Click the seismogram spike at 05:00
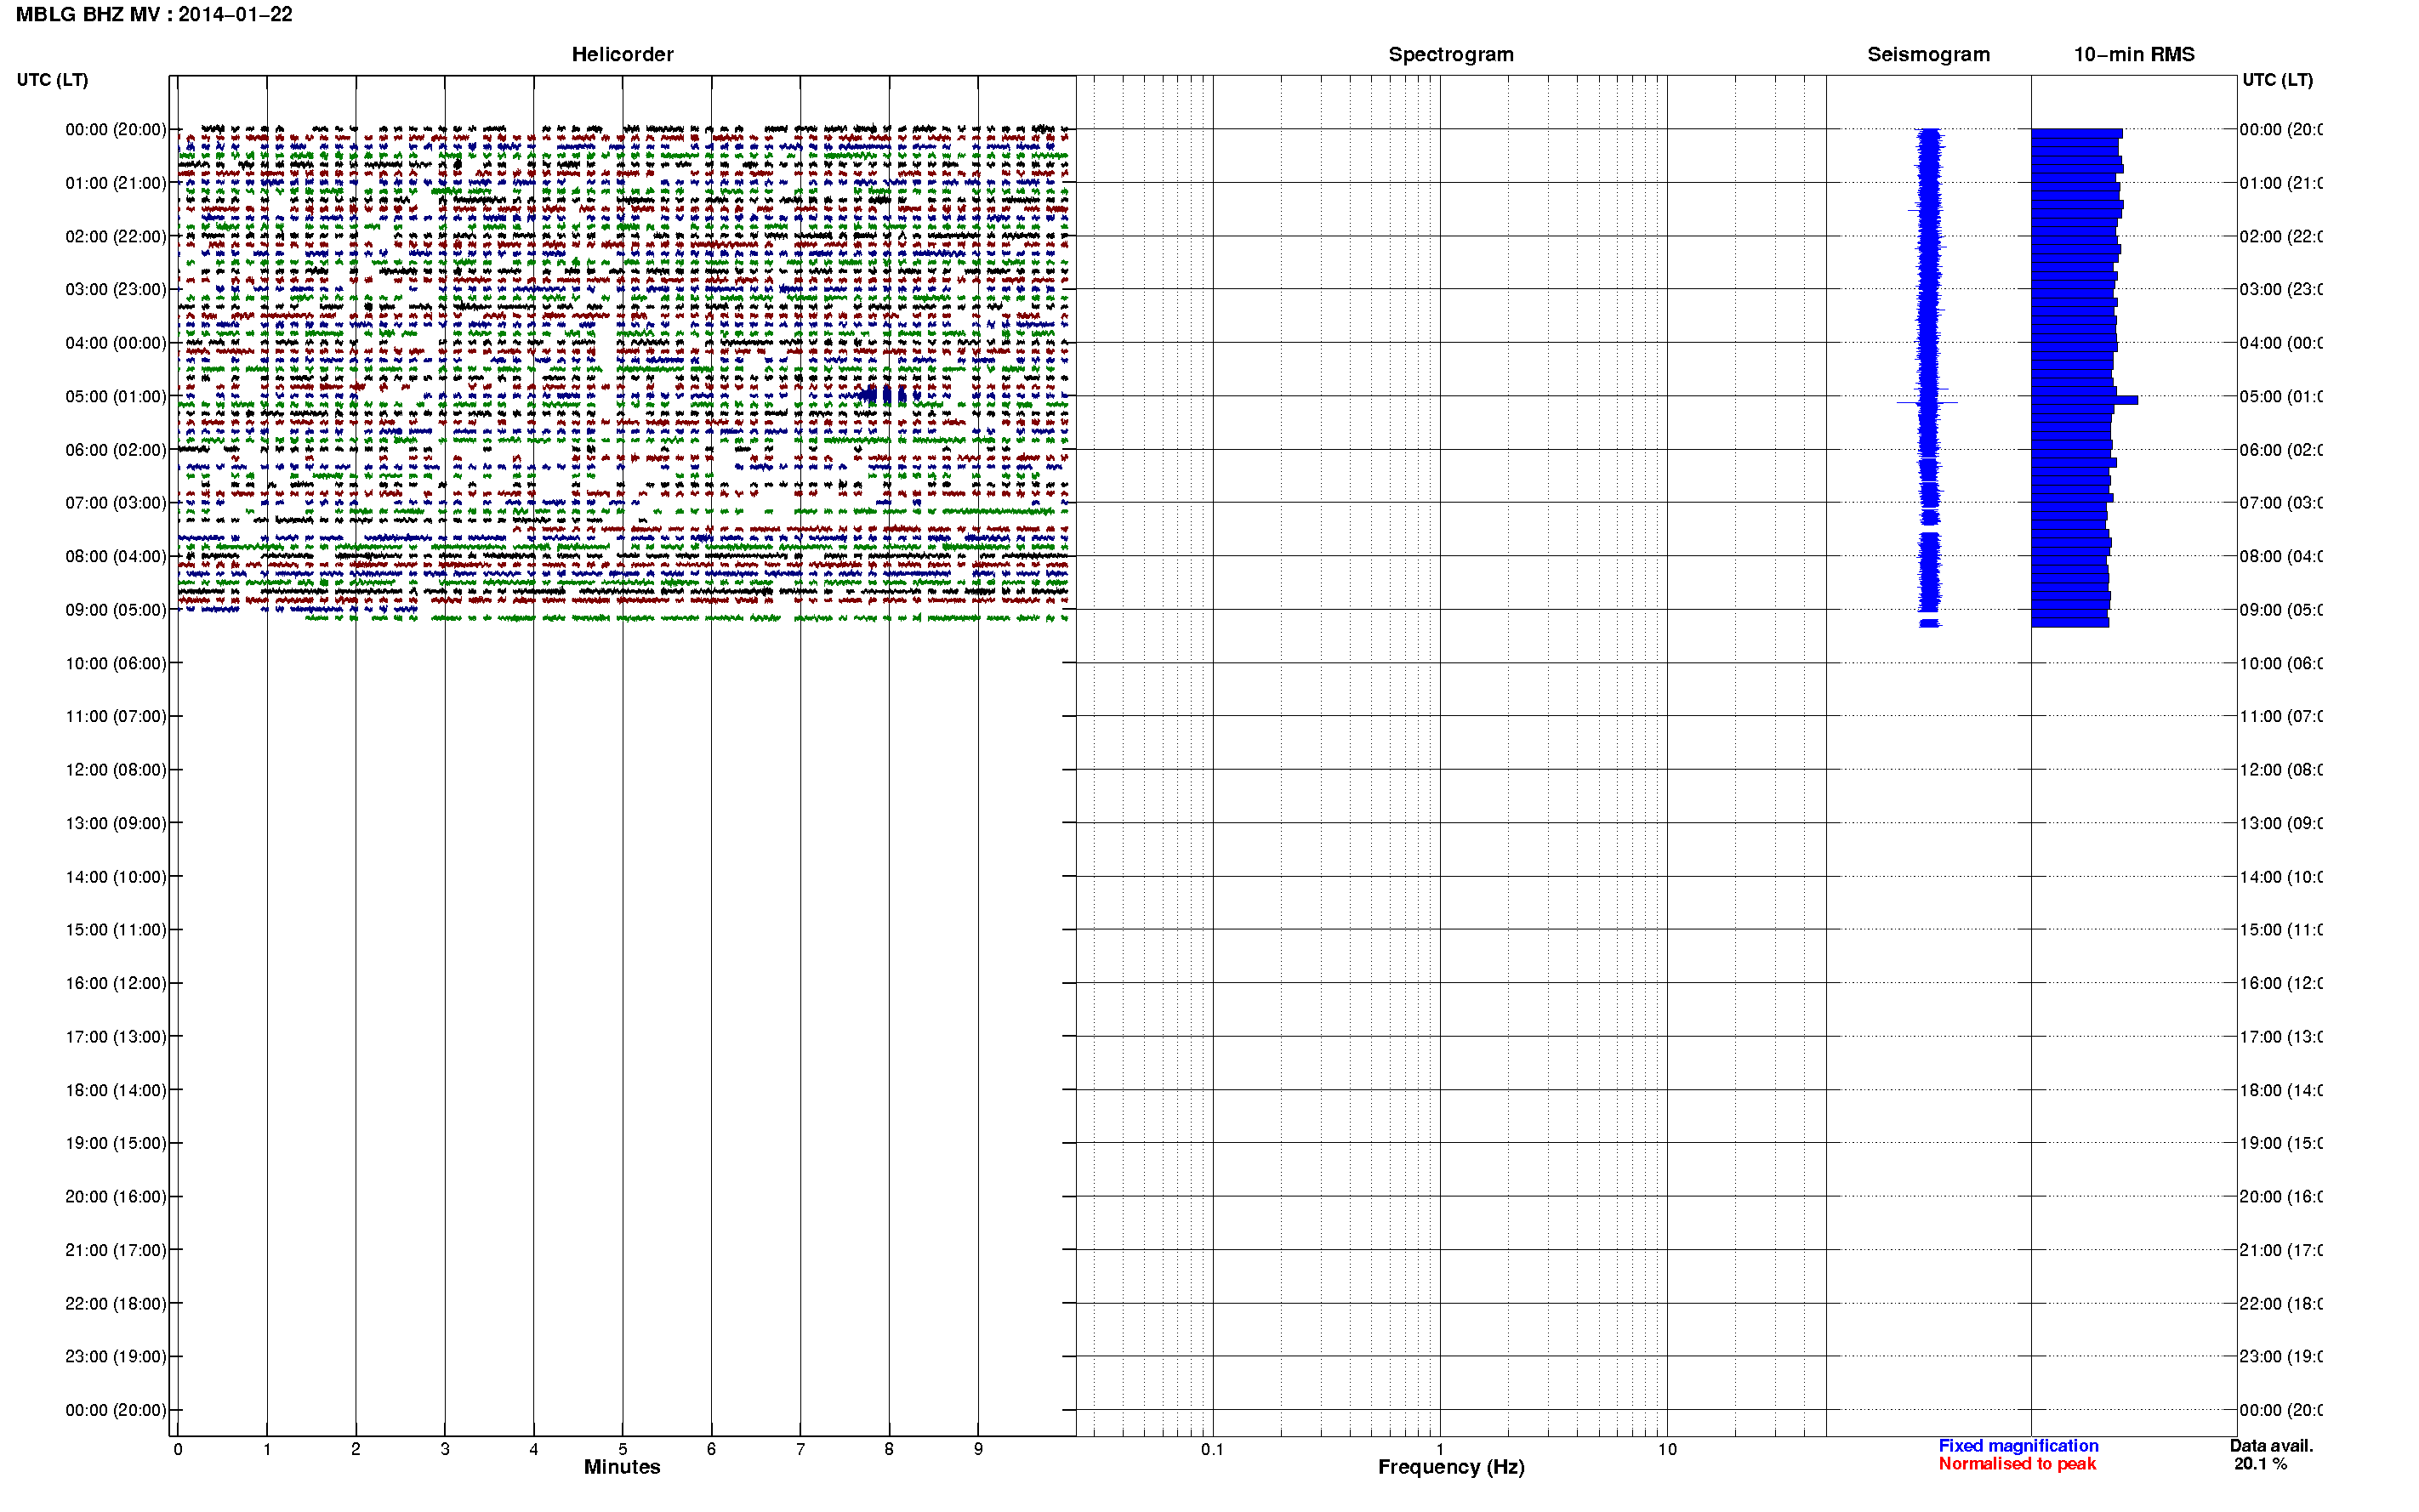The width and height of the screenshot is (2419, 1512). tap(1927, 402)
